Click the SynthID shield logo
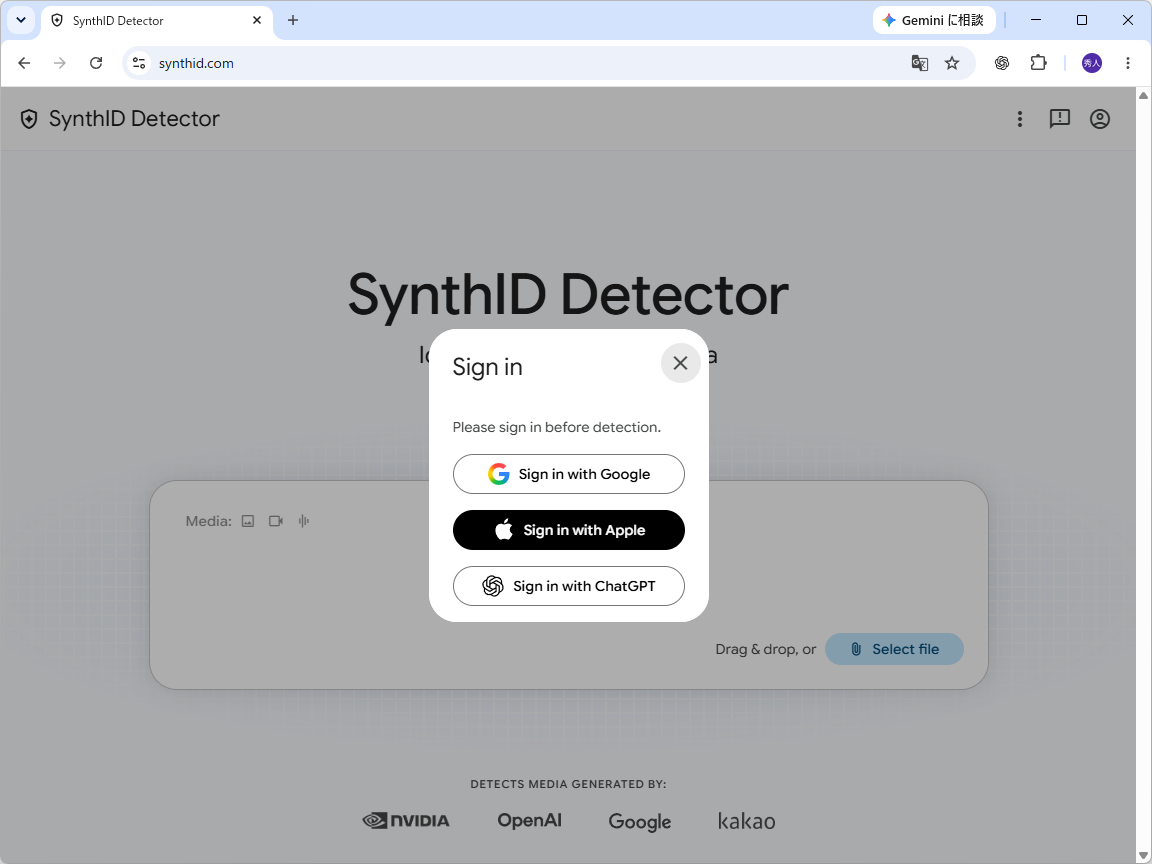 29,119
